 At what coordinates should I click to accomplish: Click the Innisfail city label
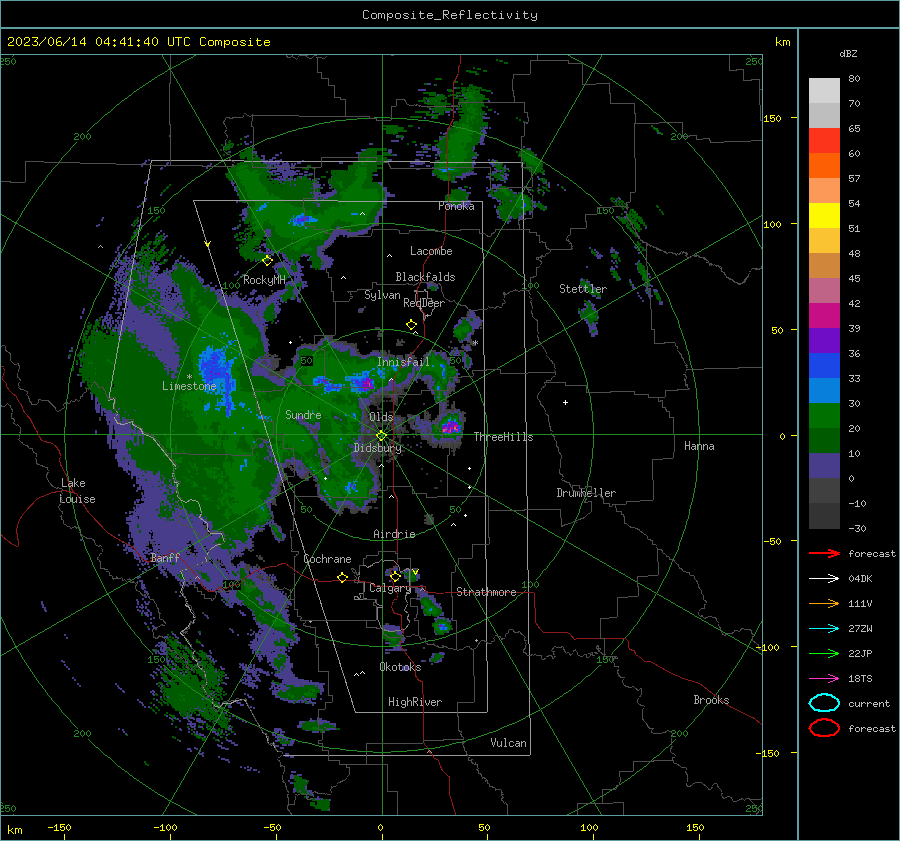point(403,362)
